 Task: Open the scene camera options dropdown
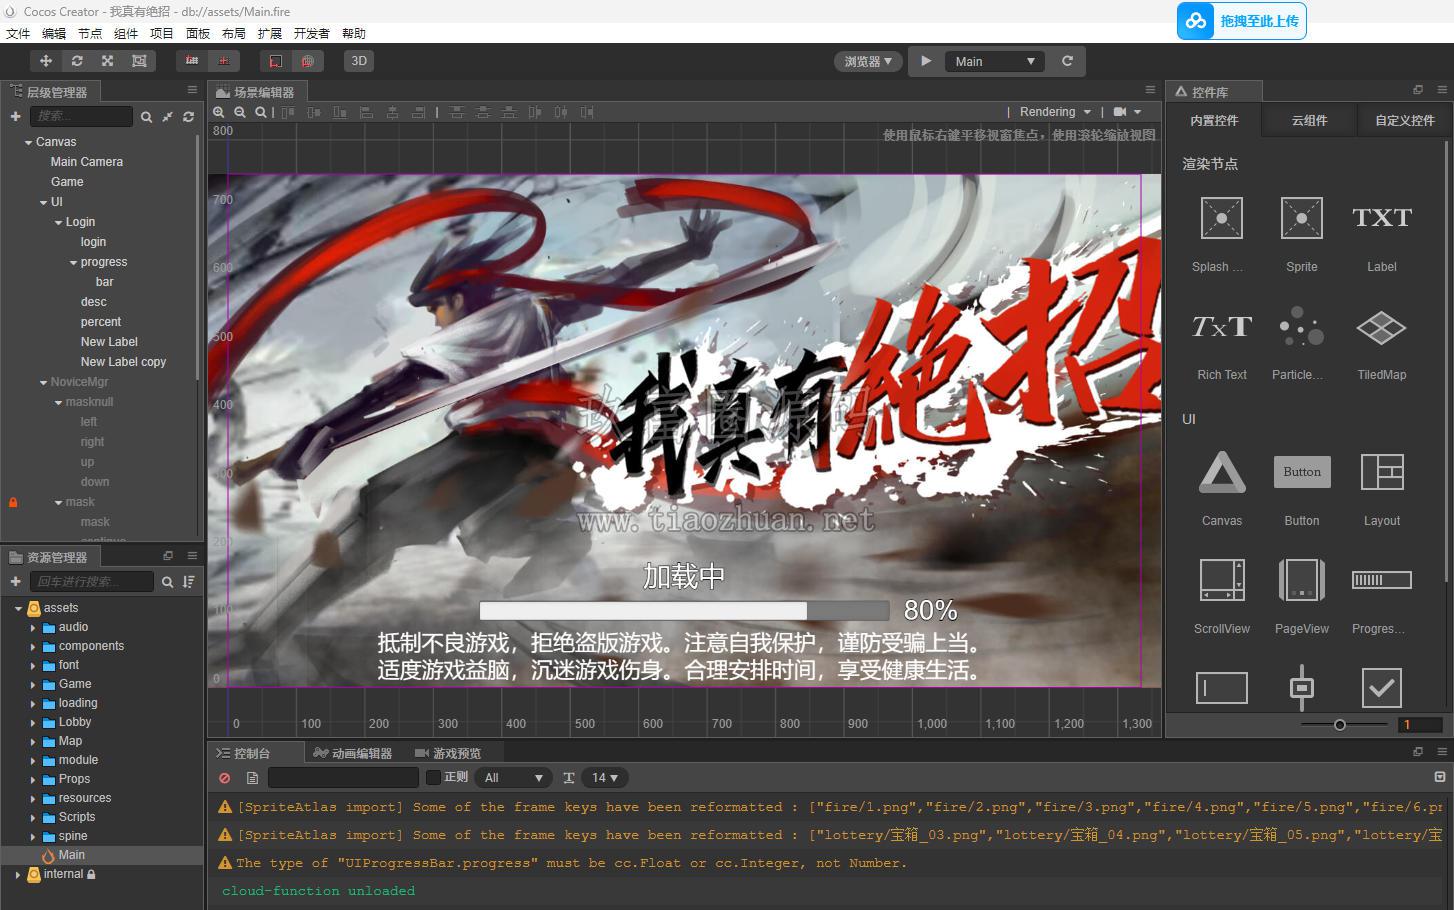coord(1127,112)
